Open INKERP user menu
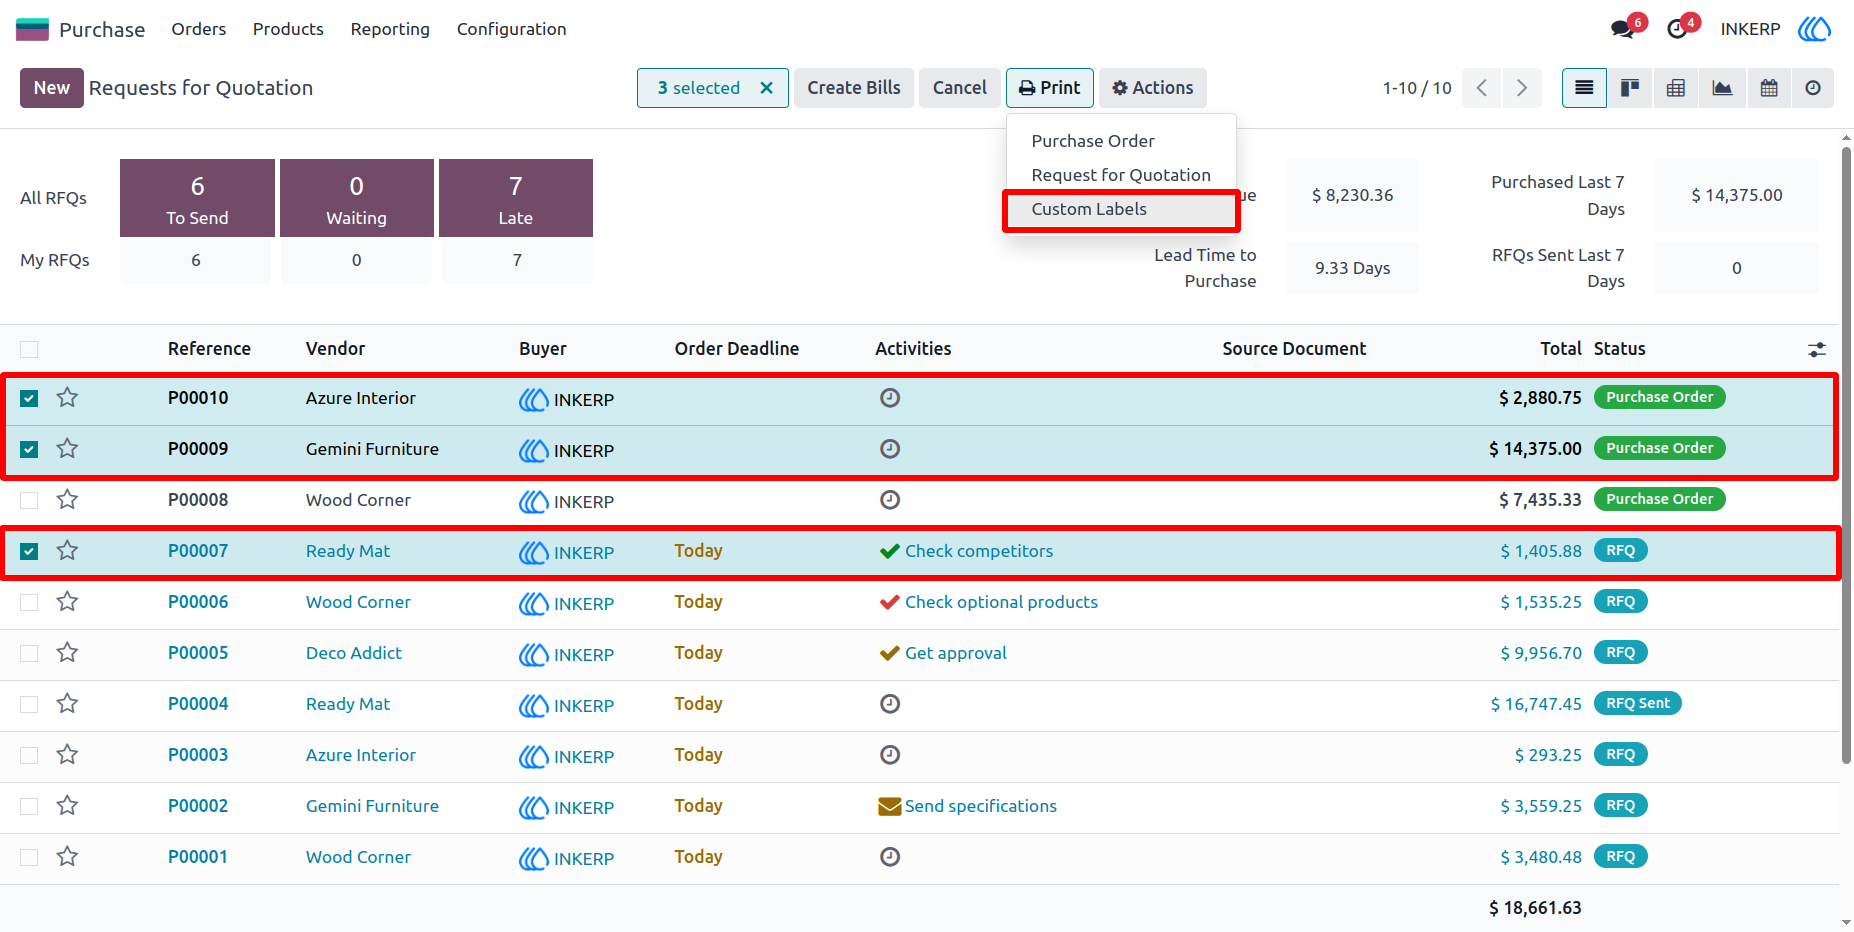Image resolution: width=1854 pixels, height=932 pixels. 1775,29
